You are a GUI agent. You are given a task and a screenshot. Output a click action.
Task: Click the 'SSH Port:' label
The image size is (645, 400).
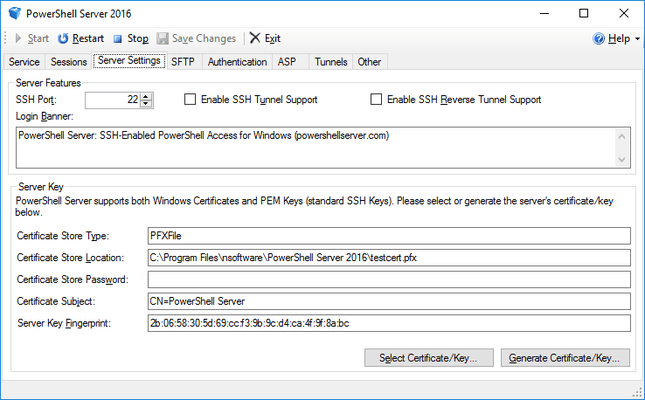[36, 100]
